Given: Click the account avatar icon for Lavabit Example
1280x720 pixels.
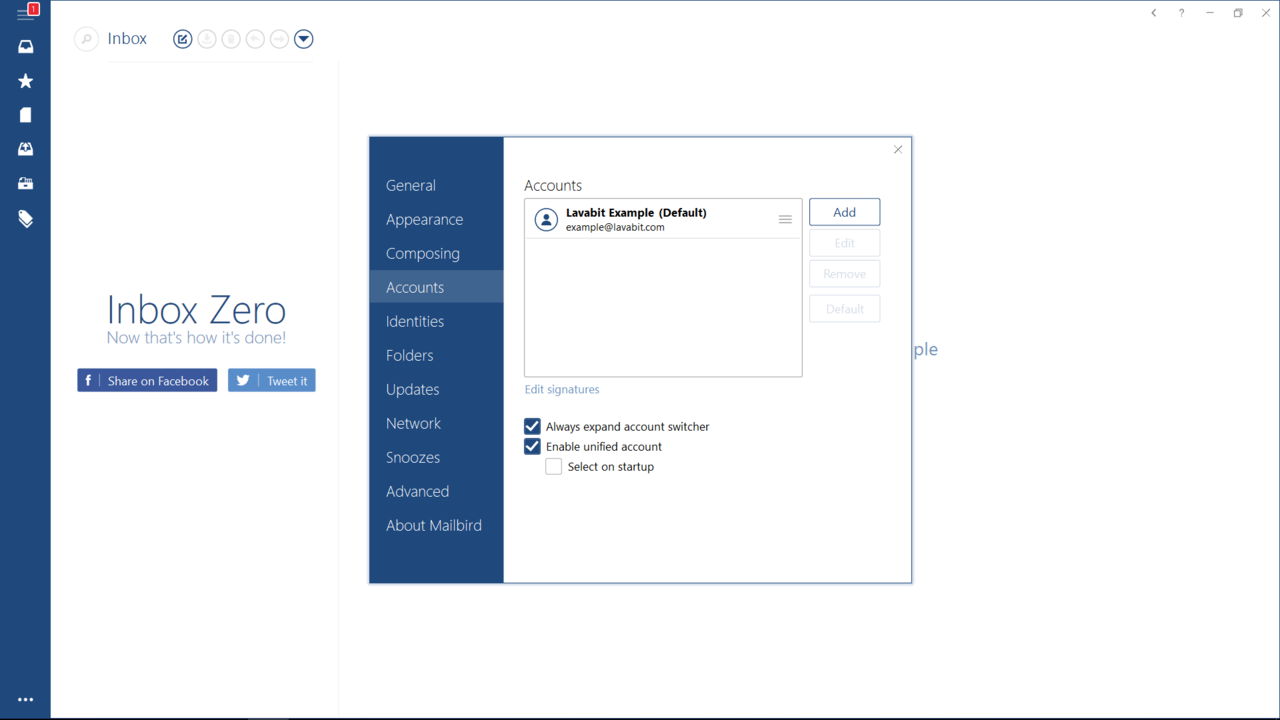Looking at the screenshot, I should point(546,219).
